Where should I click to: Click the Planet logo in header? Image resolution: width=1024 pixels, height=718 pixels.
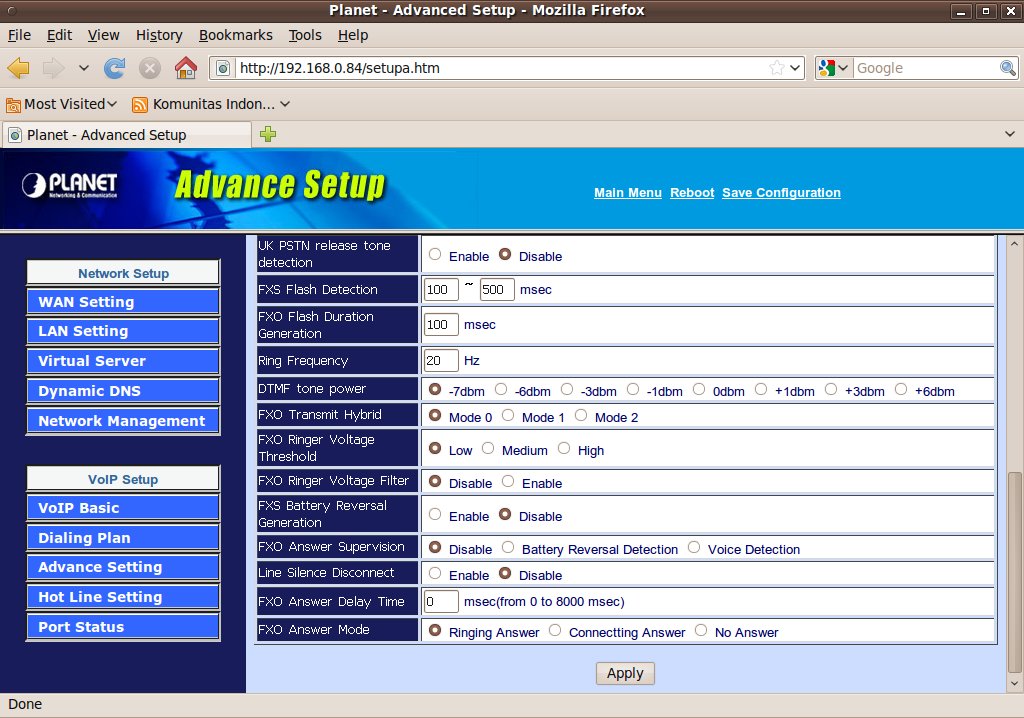tap(70, 186)
